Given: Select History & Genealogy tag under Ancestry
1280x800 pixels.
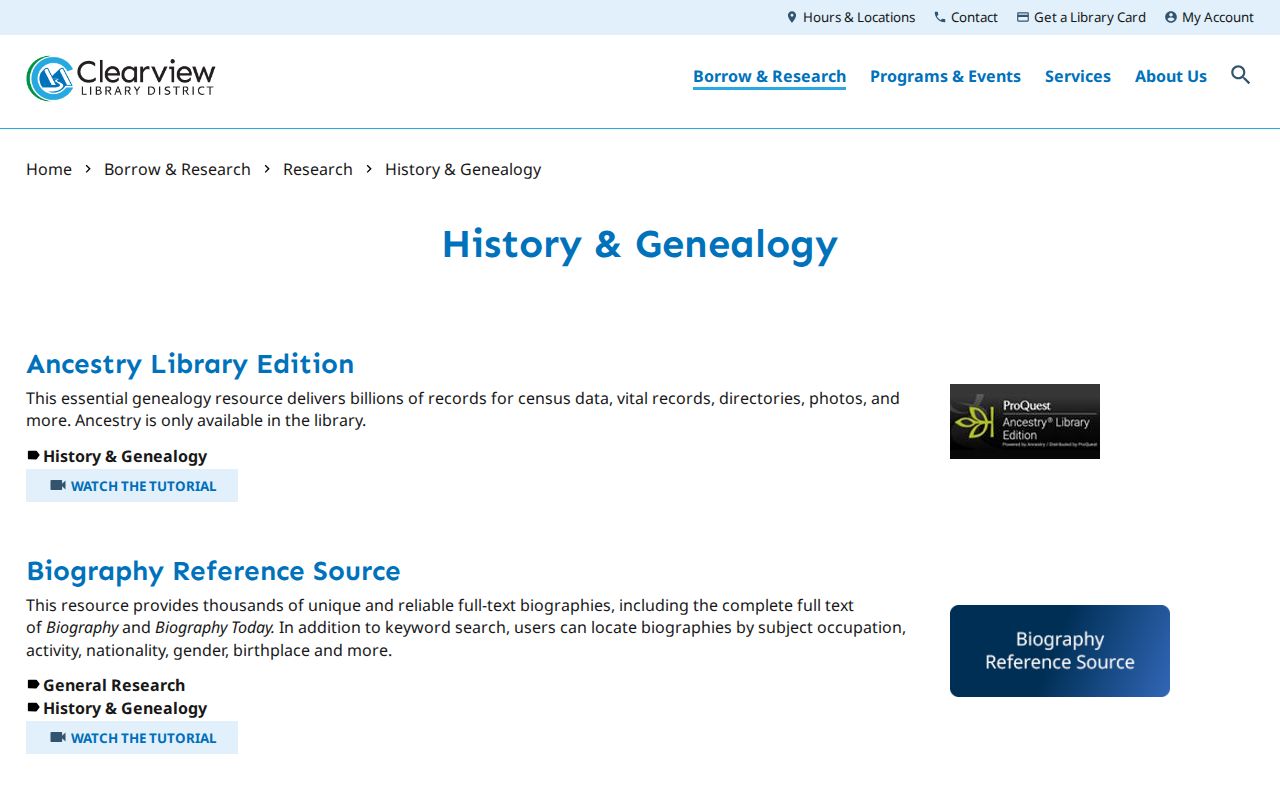Looking at the screenshot, I should [x=125, y=456].
